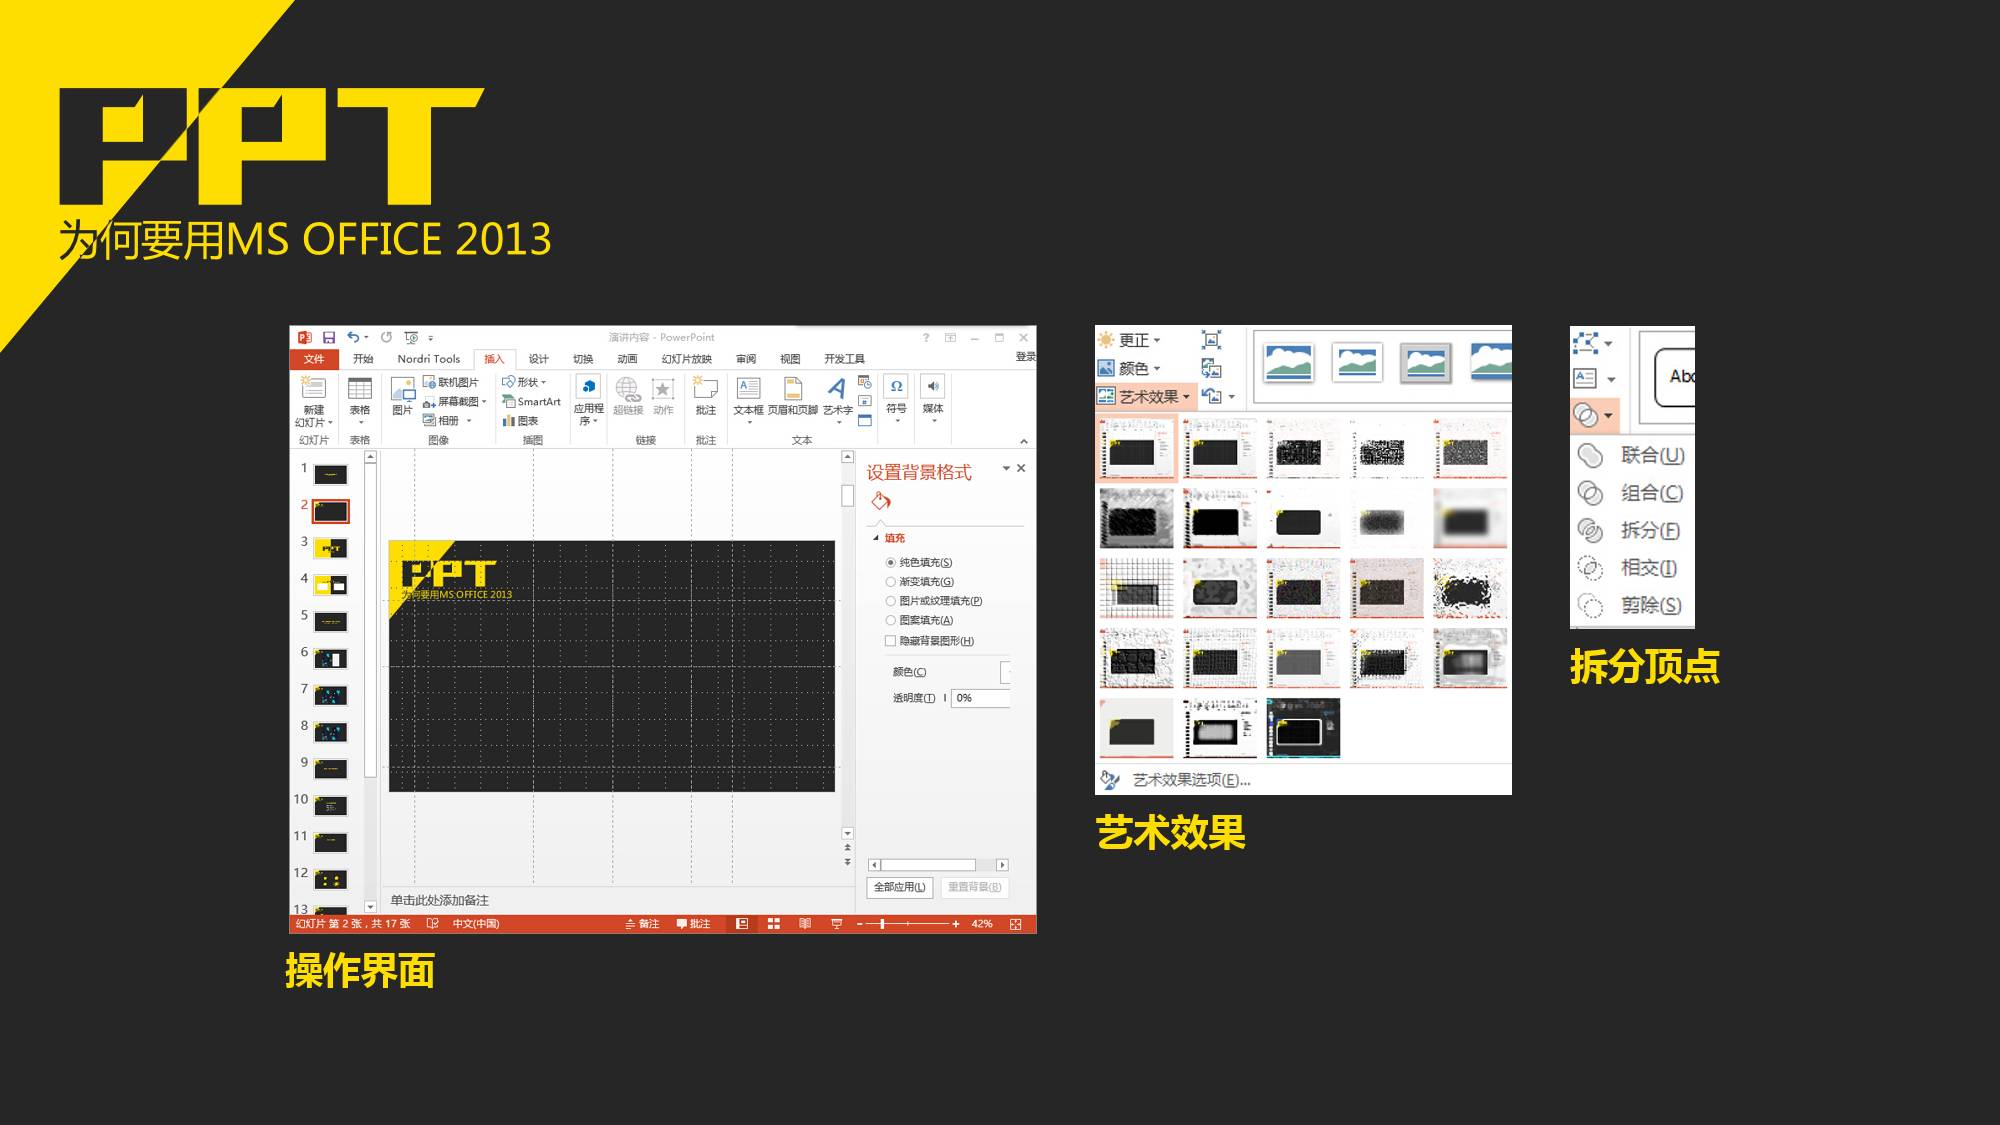Switch to 设计 design tab

(x=539, y=359)
